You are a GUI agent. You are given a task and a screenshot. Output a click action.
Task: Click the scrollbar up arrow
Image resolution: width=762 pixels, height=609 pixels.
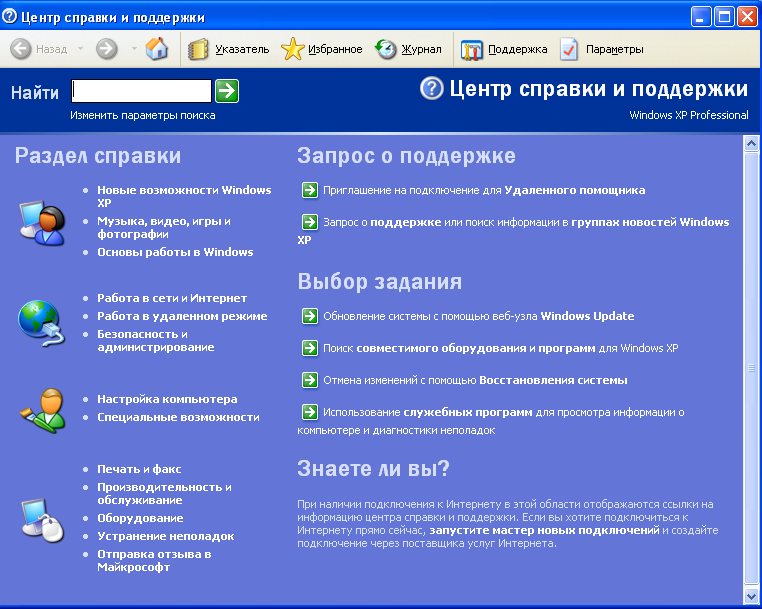[x=751, y=143]
